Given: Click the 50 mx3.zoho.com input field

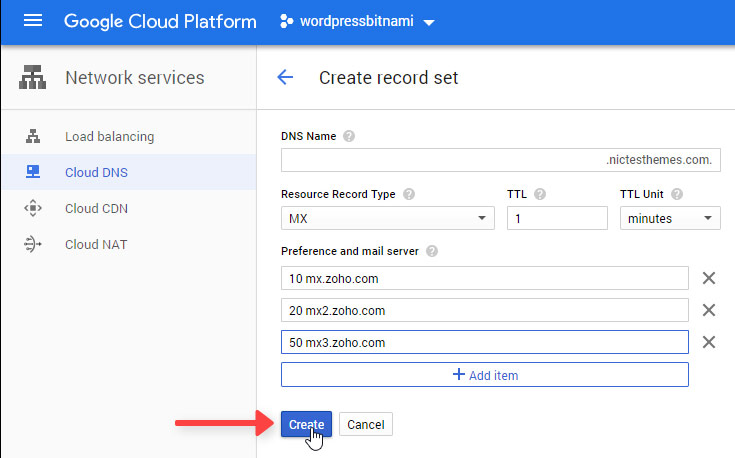Looking at the screenshot, I should pyautogui.click(x=485, y=342).
